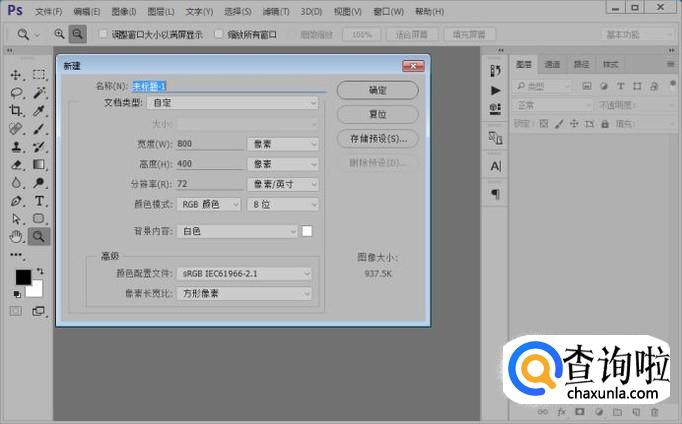This screenshot has width=682, height=424.
Task: Toggle the layer filtering switch
Action: click(672, 83)
